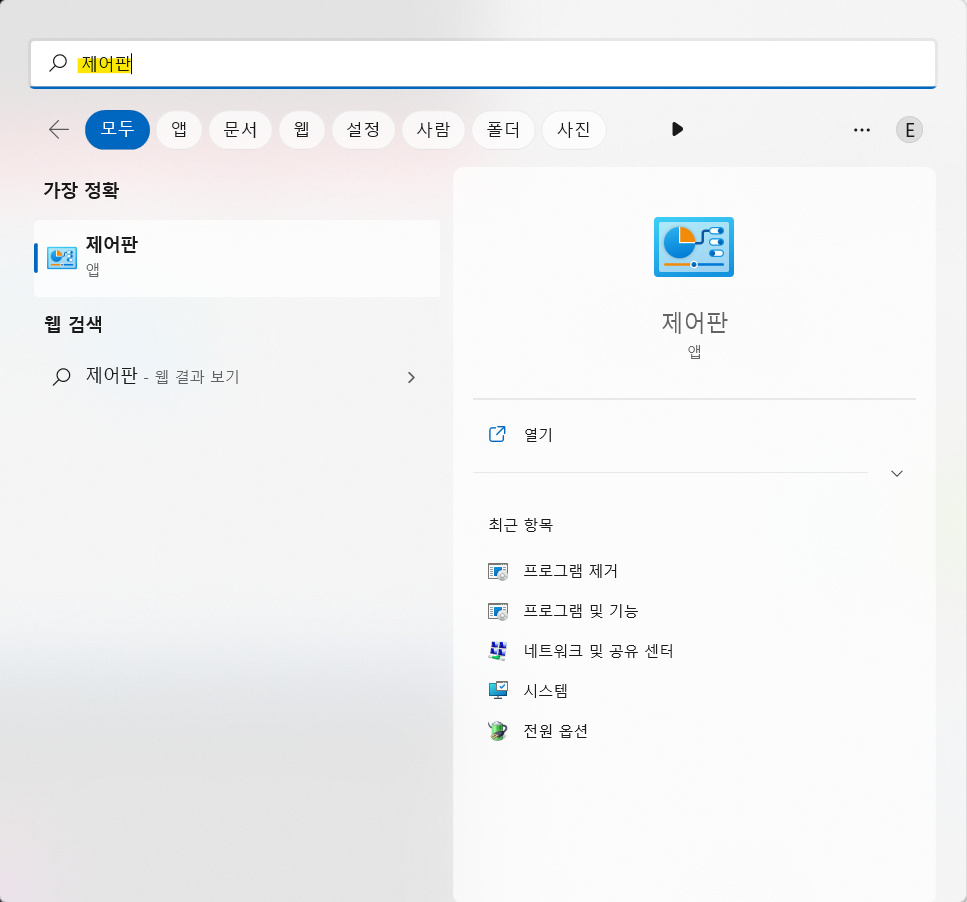Click the 네트워크 및 공유 센터 icon
This screenshot has height=902, width=967.
coord(498,651)
